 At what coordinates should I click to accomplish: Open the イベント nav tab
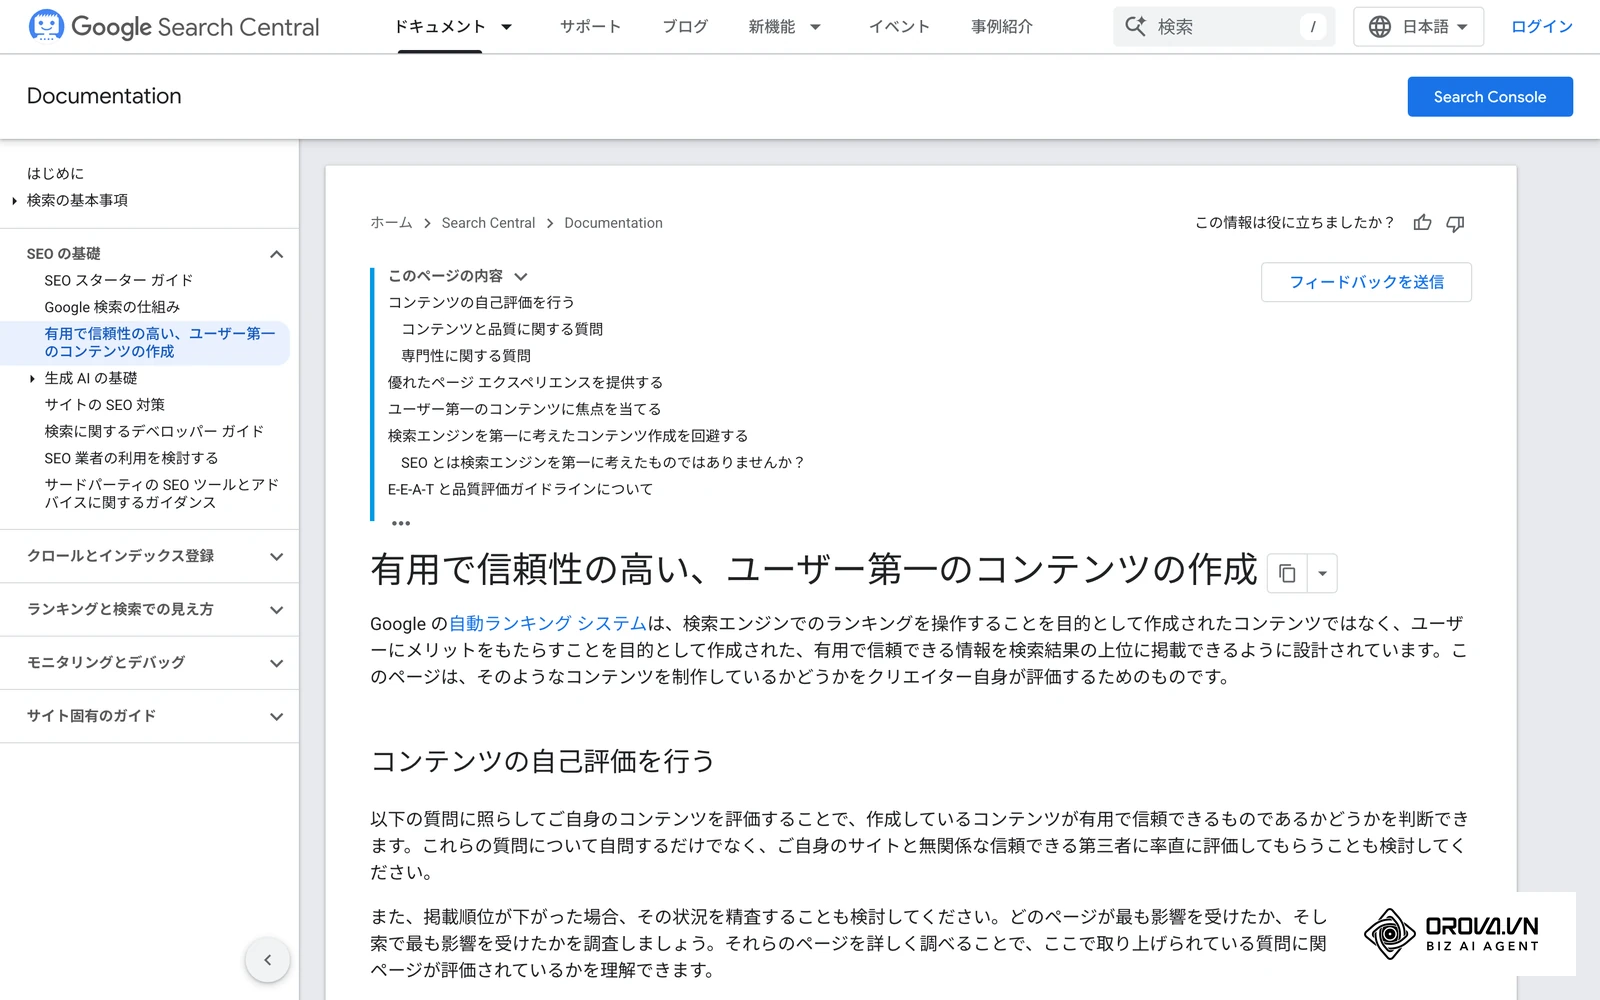(x=899, y=27)
